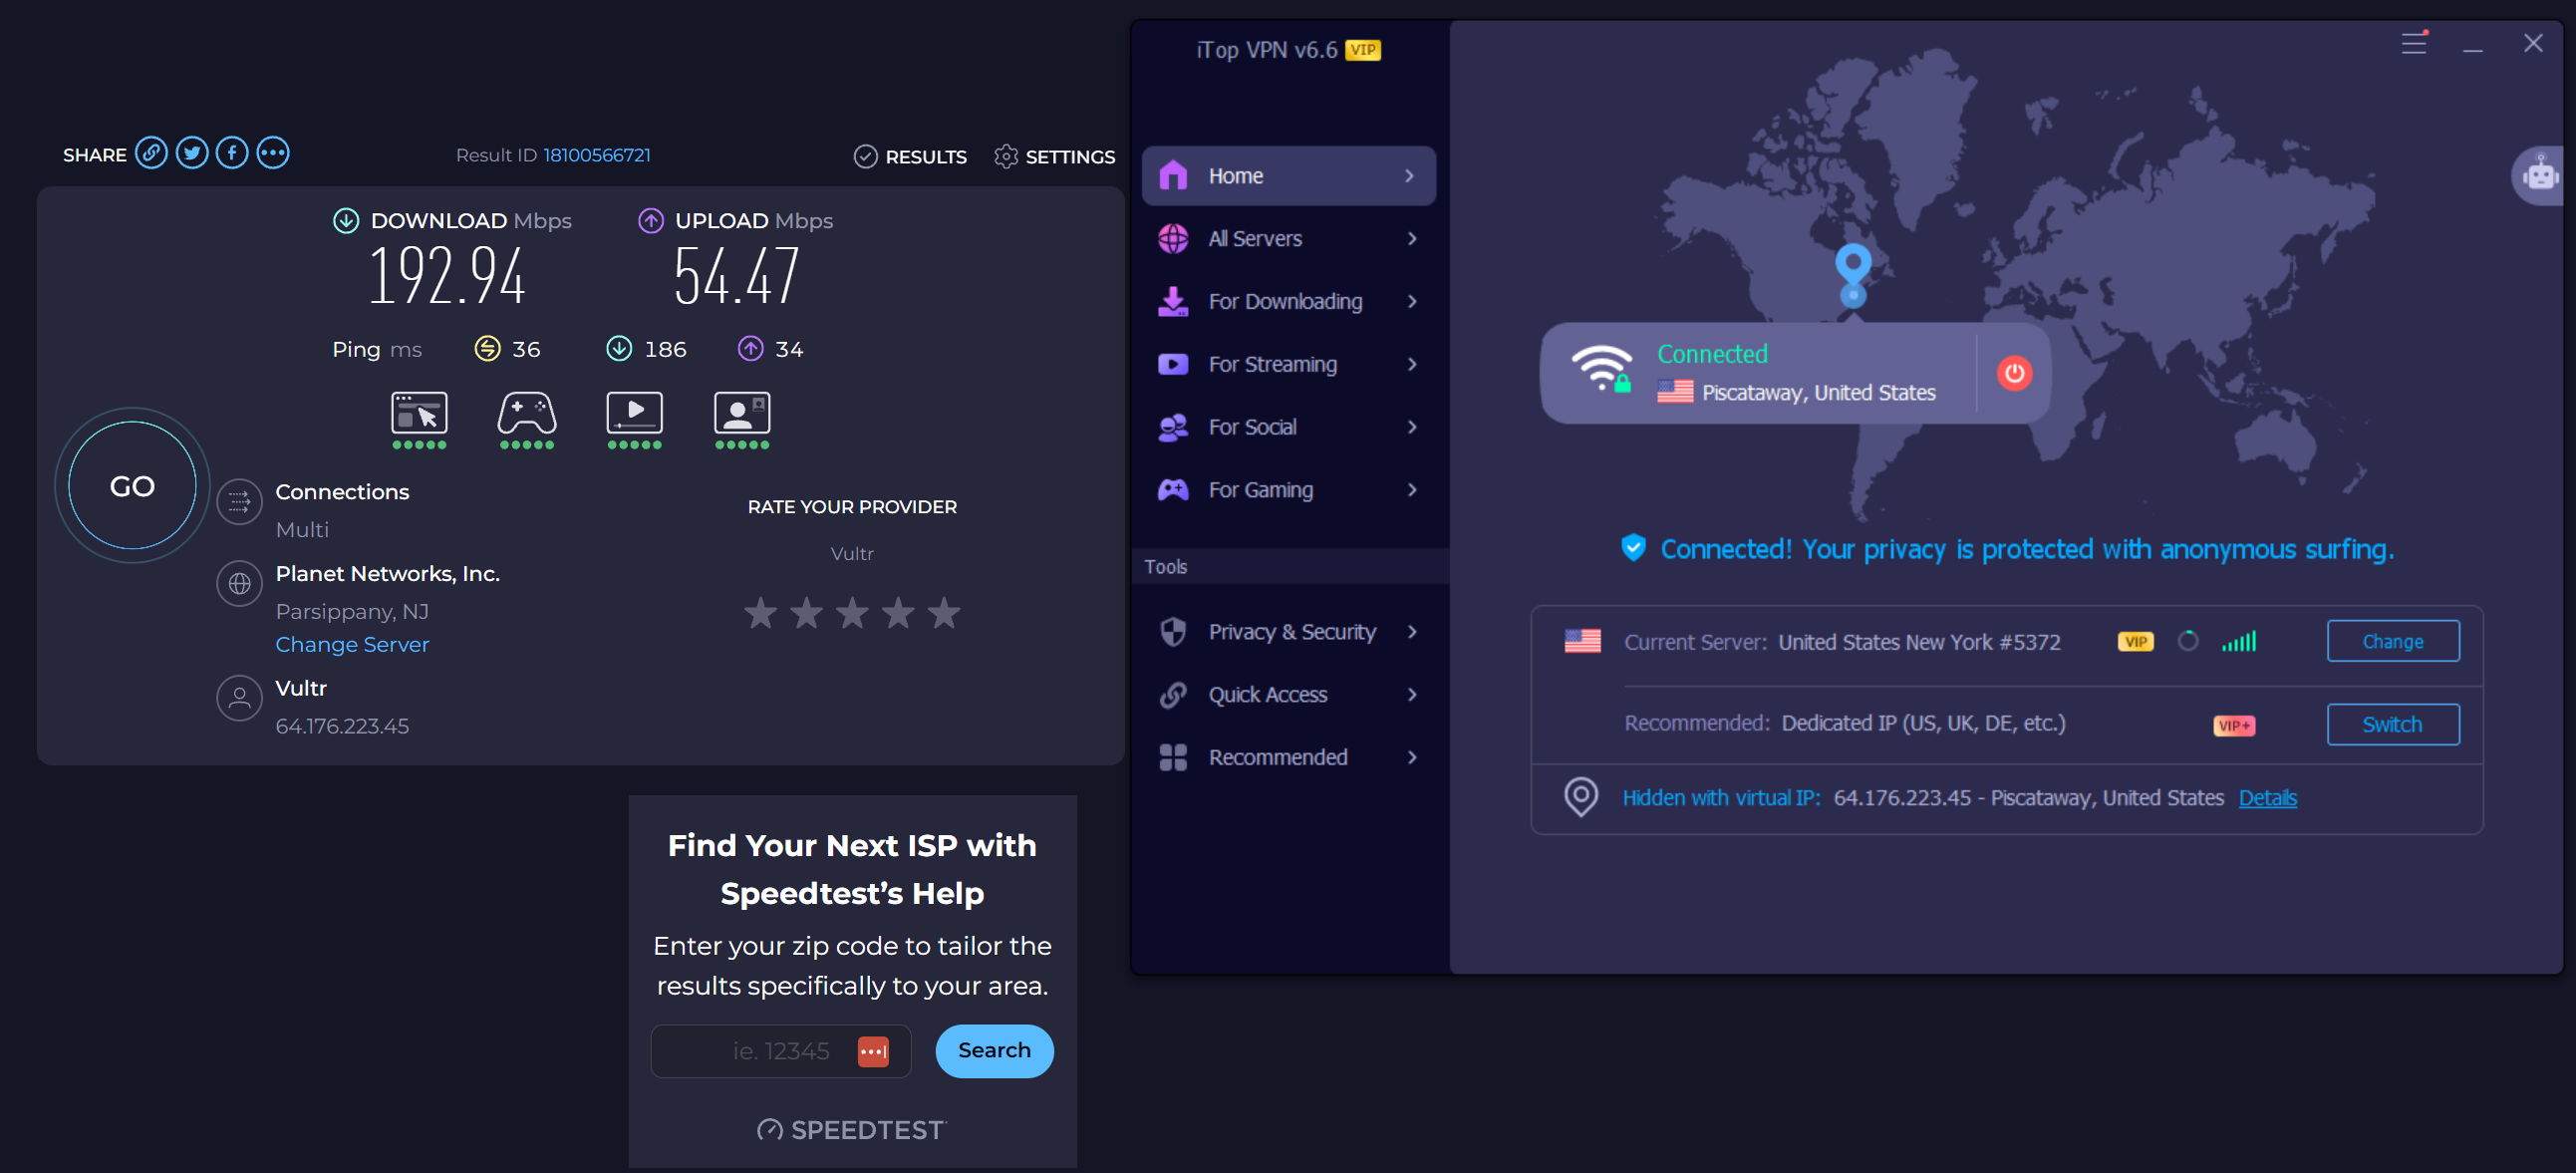Rate Vultr five stars

944,614
